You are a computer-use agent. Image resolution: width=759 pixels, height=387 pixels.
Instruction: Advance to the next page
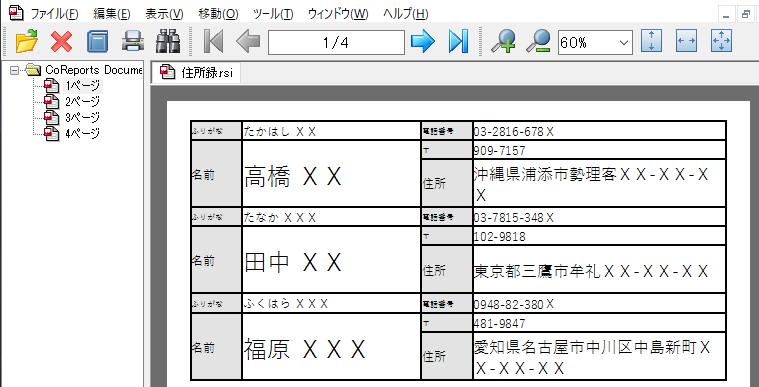tap(423, 42)
